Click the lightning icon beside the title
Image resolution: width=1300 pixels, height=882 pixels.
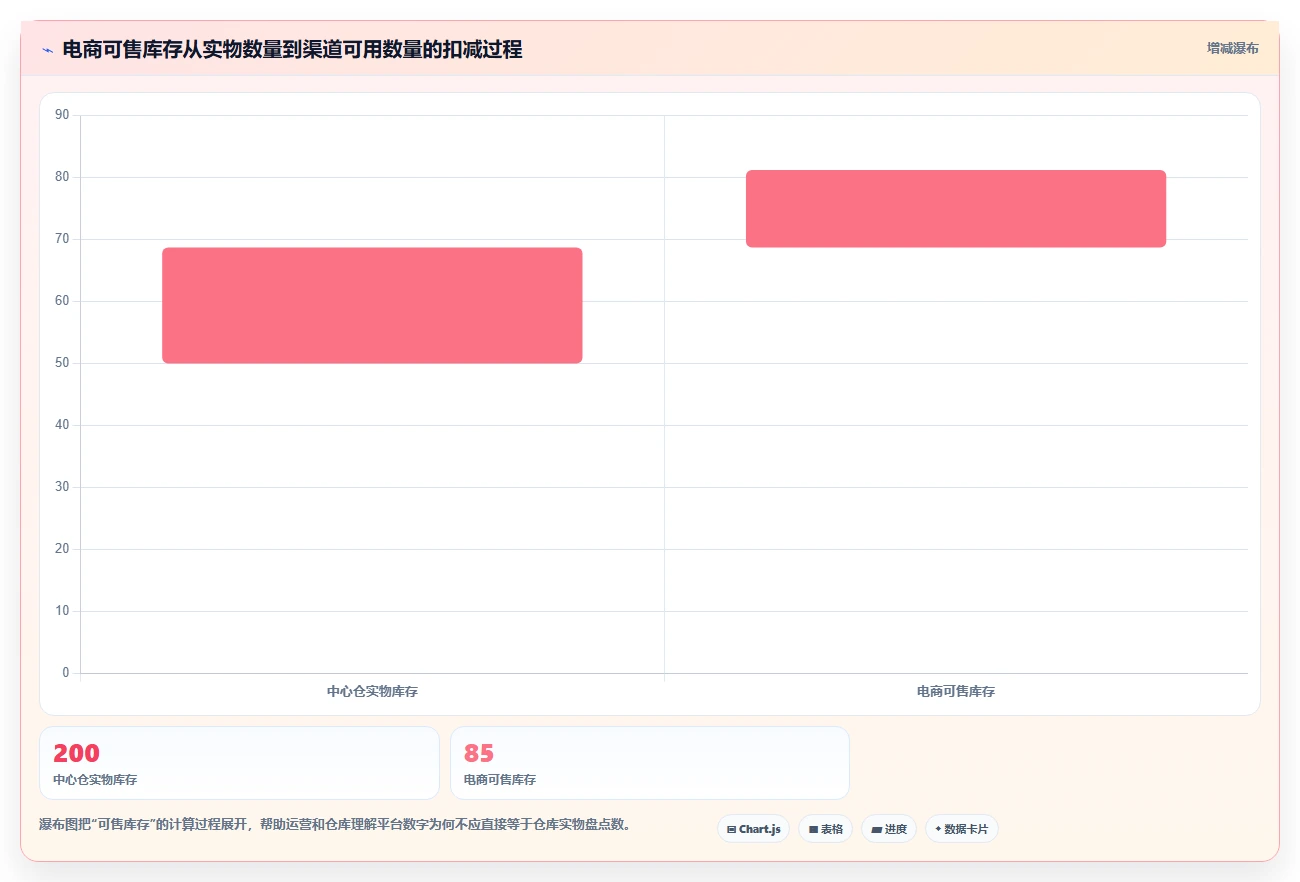(47, 50)
